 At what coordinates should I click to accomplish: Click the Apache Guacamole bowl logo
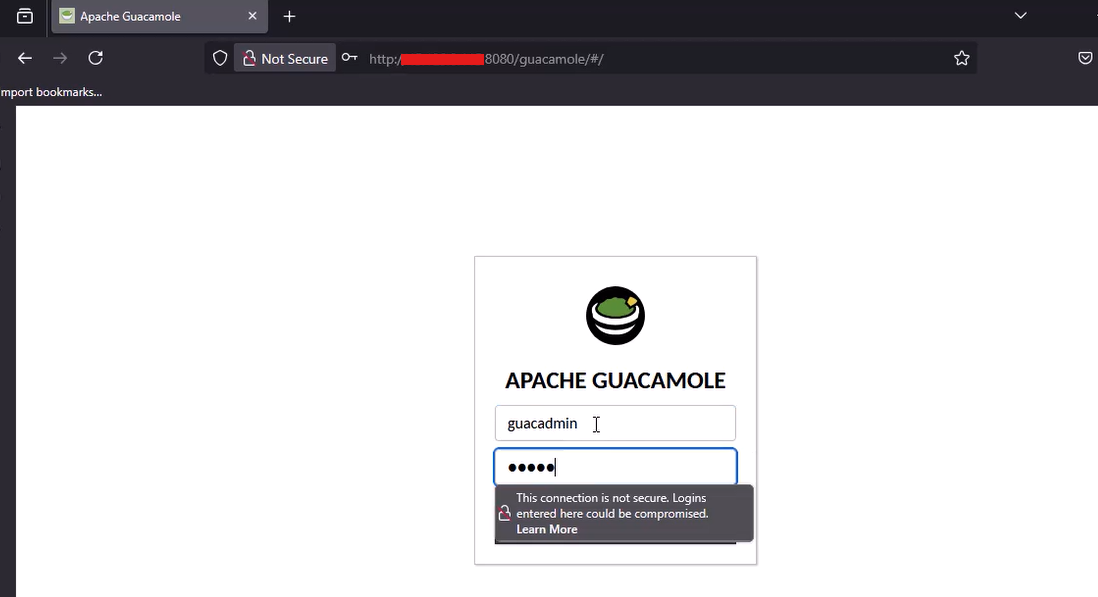[x=616, y=316]
